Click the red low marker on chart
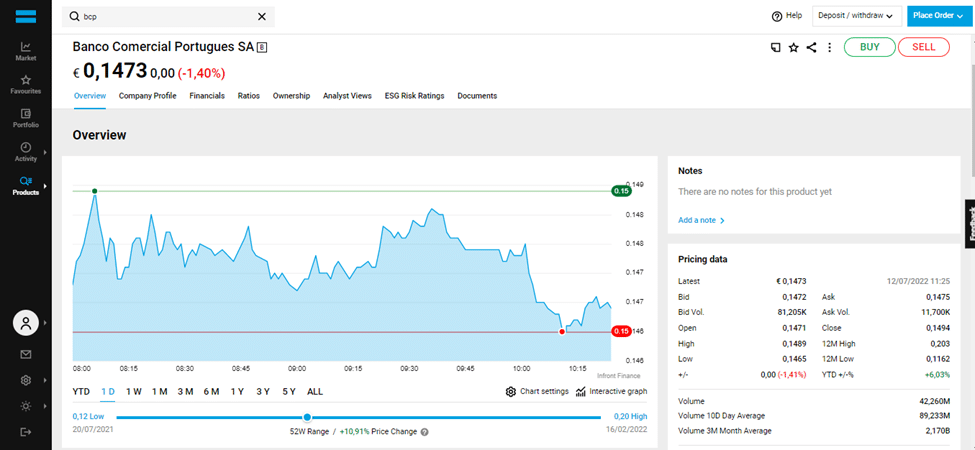The width and height of the screenshot is (975, 450). point(562,332)
